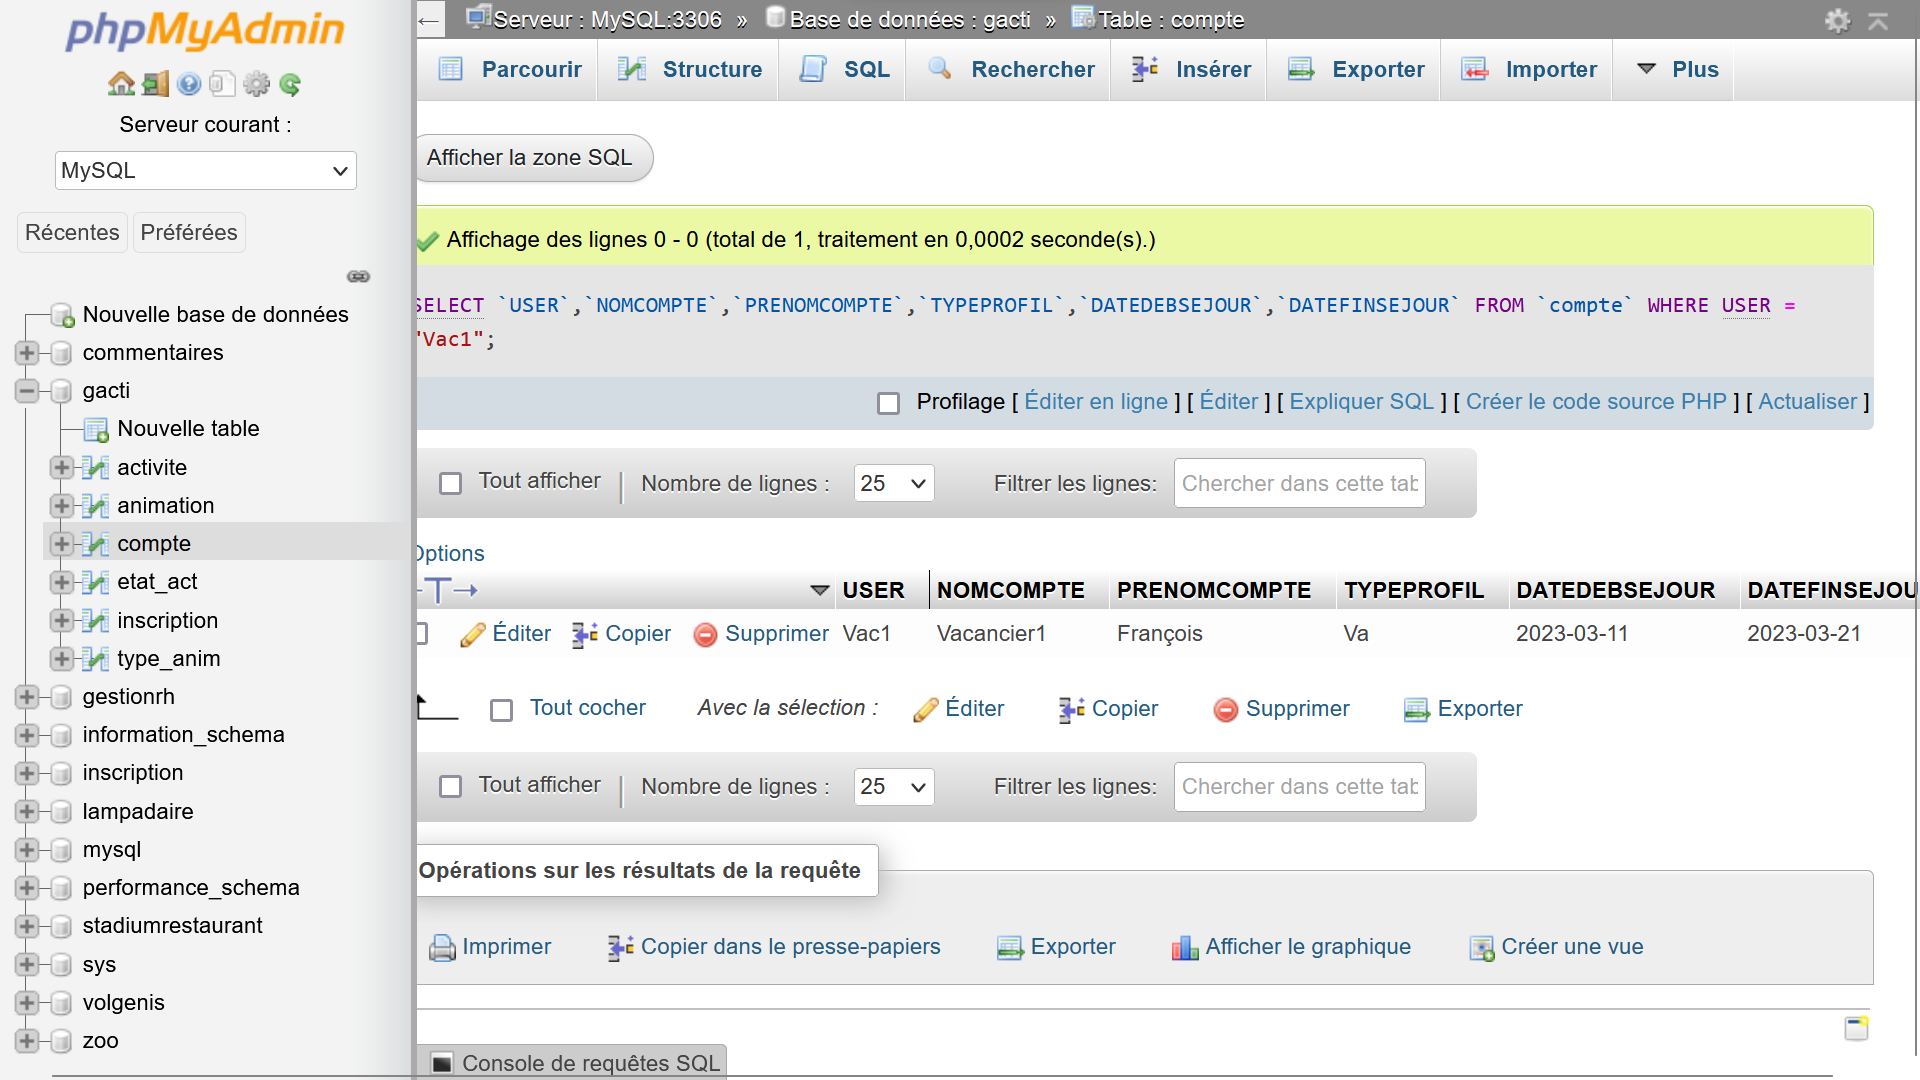Collapse the gacti database tree node

[x=27, y=391]
